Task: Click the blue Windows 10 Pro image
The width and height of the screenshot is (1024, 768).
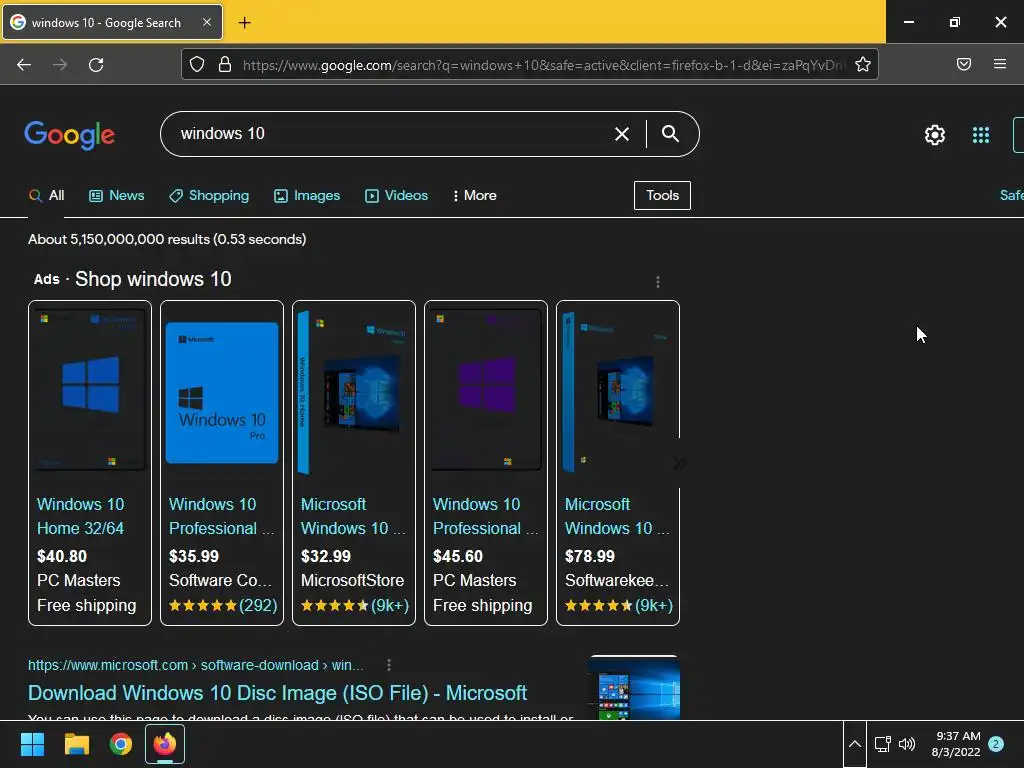Action: [222, 392]
